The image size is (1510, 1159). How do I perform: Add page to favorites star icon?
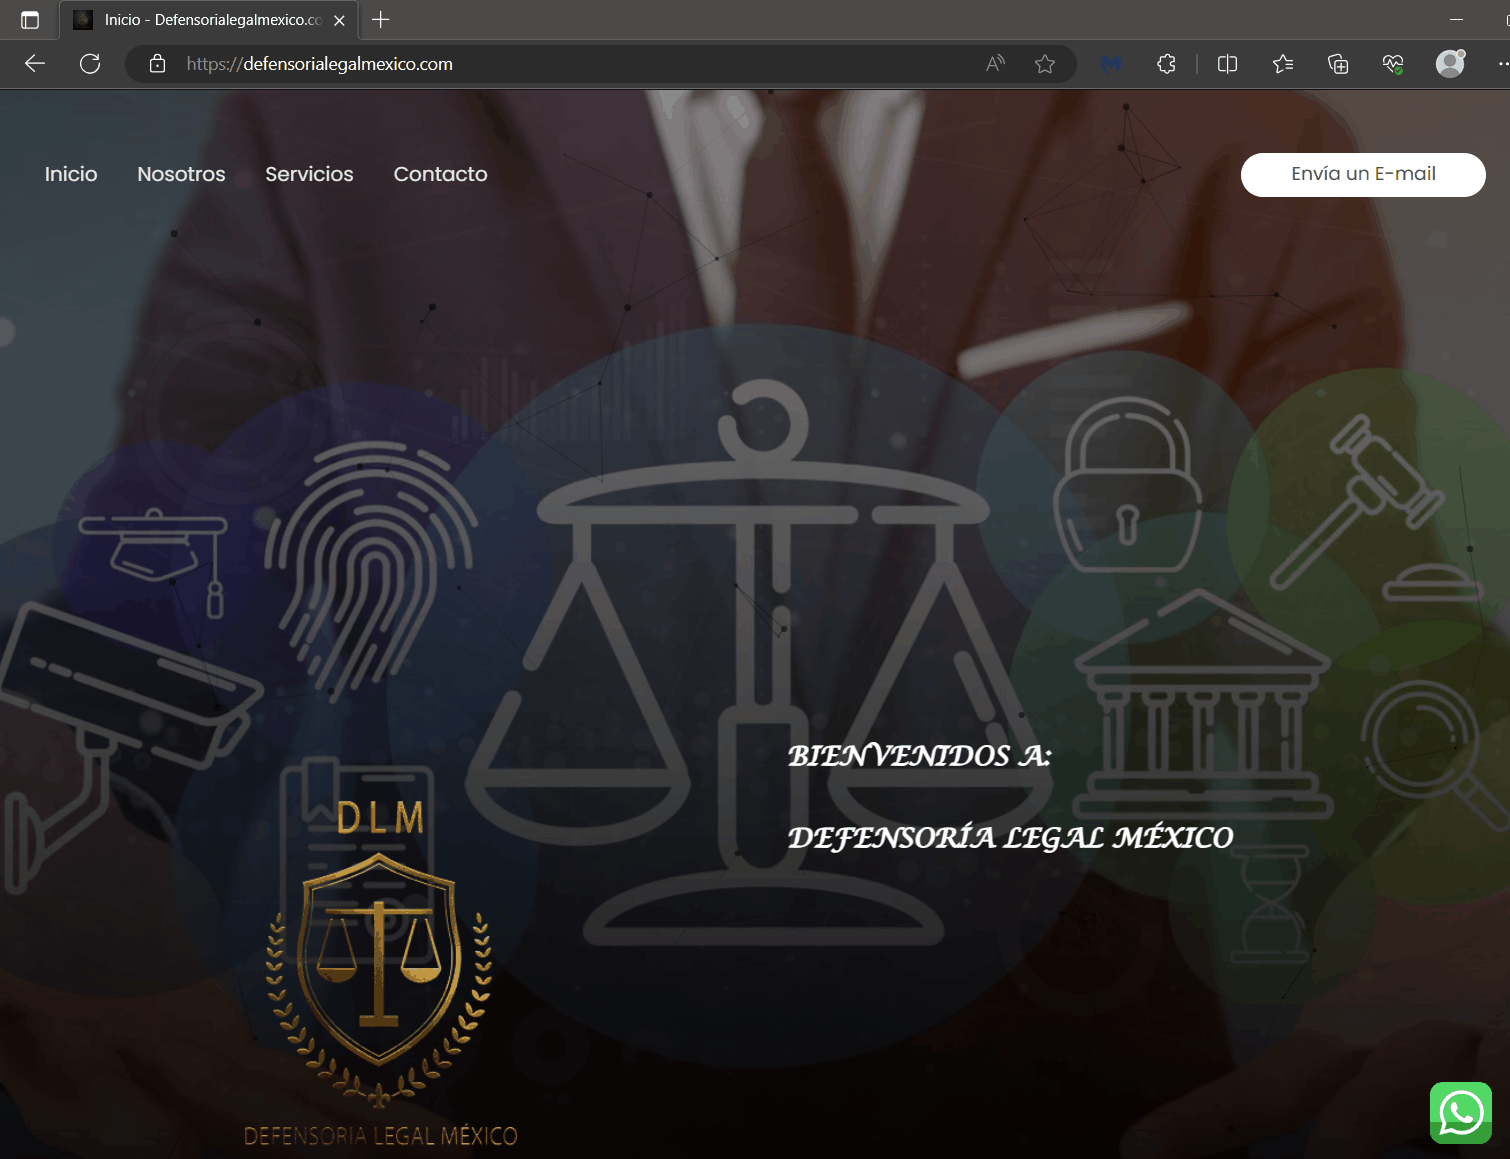pyautogui.click(x=1045, y=64)
